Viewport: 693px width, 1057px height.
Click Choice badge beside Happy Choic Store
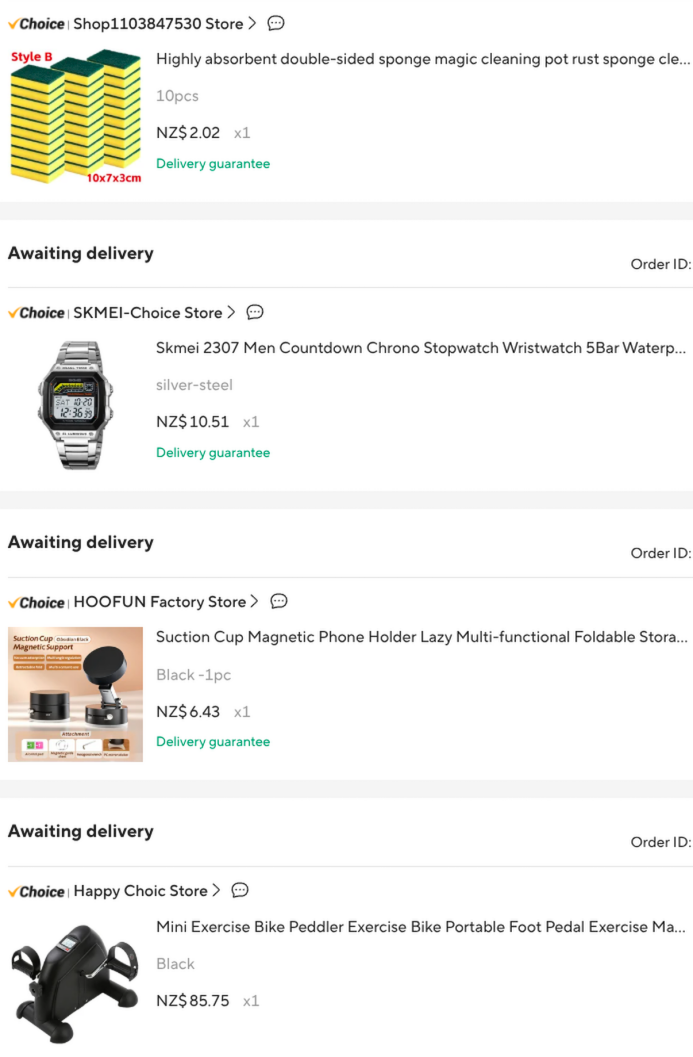pyautogui.click(x=36, y=892)
